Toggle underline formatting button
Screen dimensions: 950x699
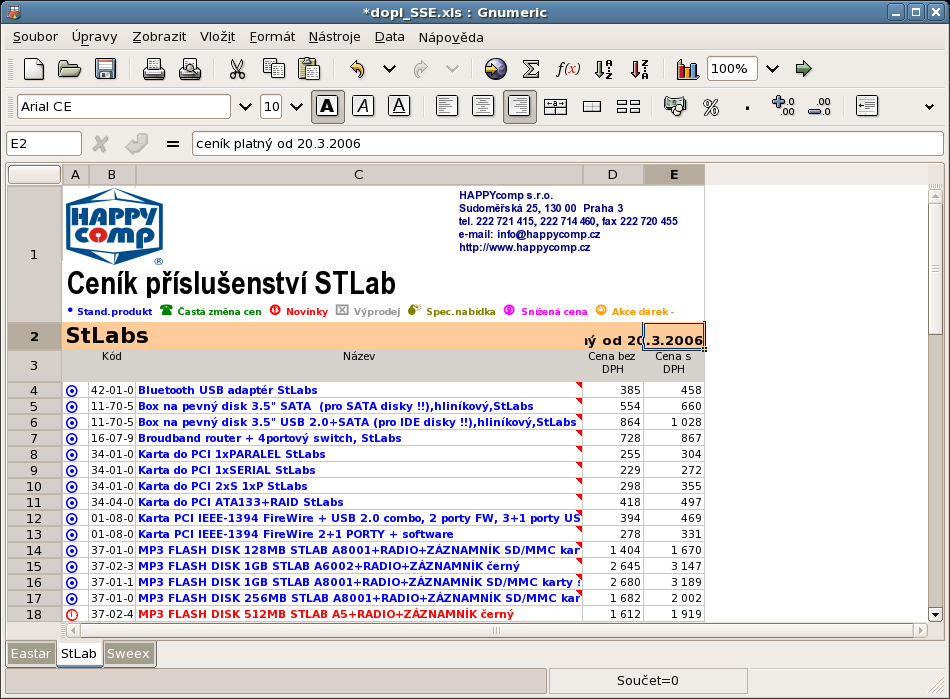[399, 107]
